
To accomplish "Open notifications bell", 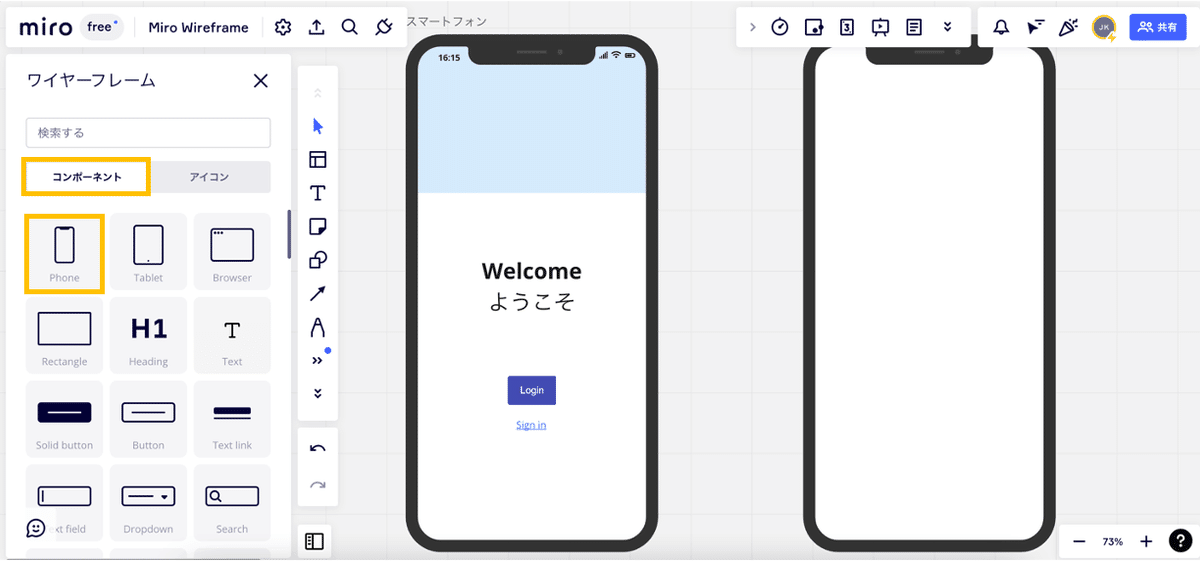I will (x=1001, y=28).
